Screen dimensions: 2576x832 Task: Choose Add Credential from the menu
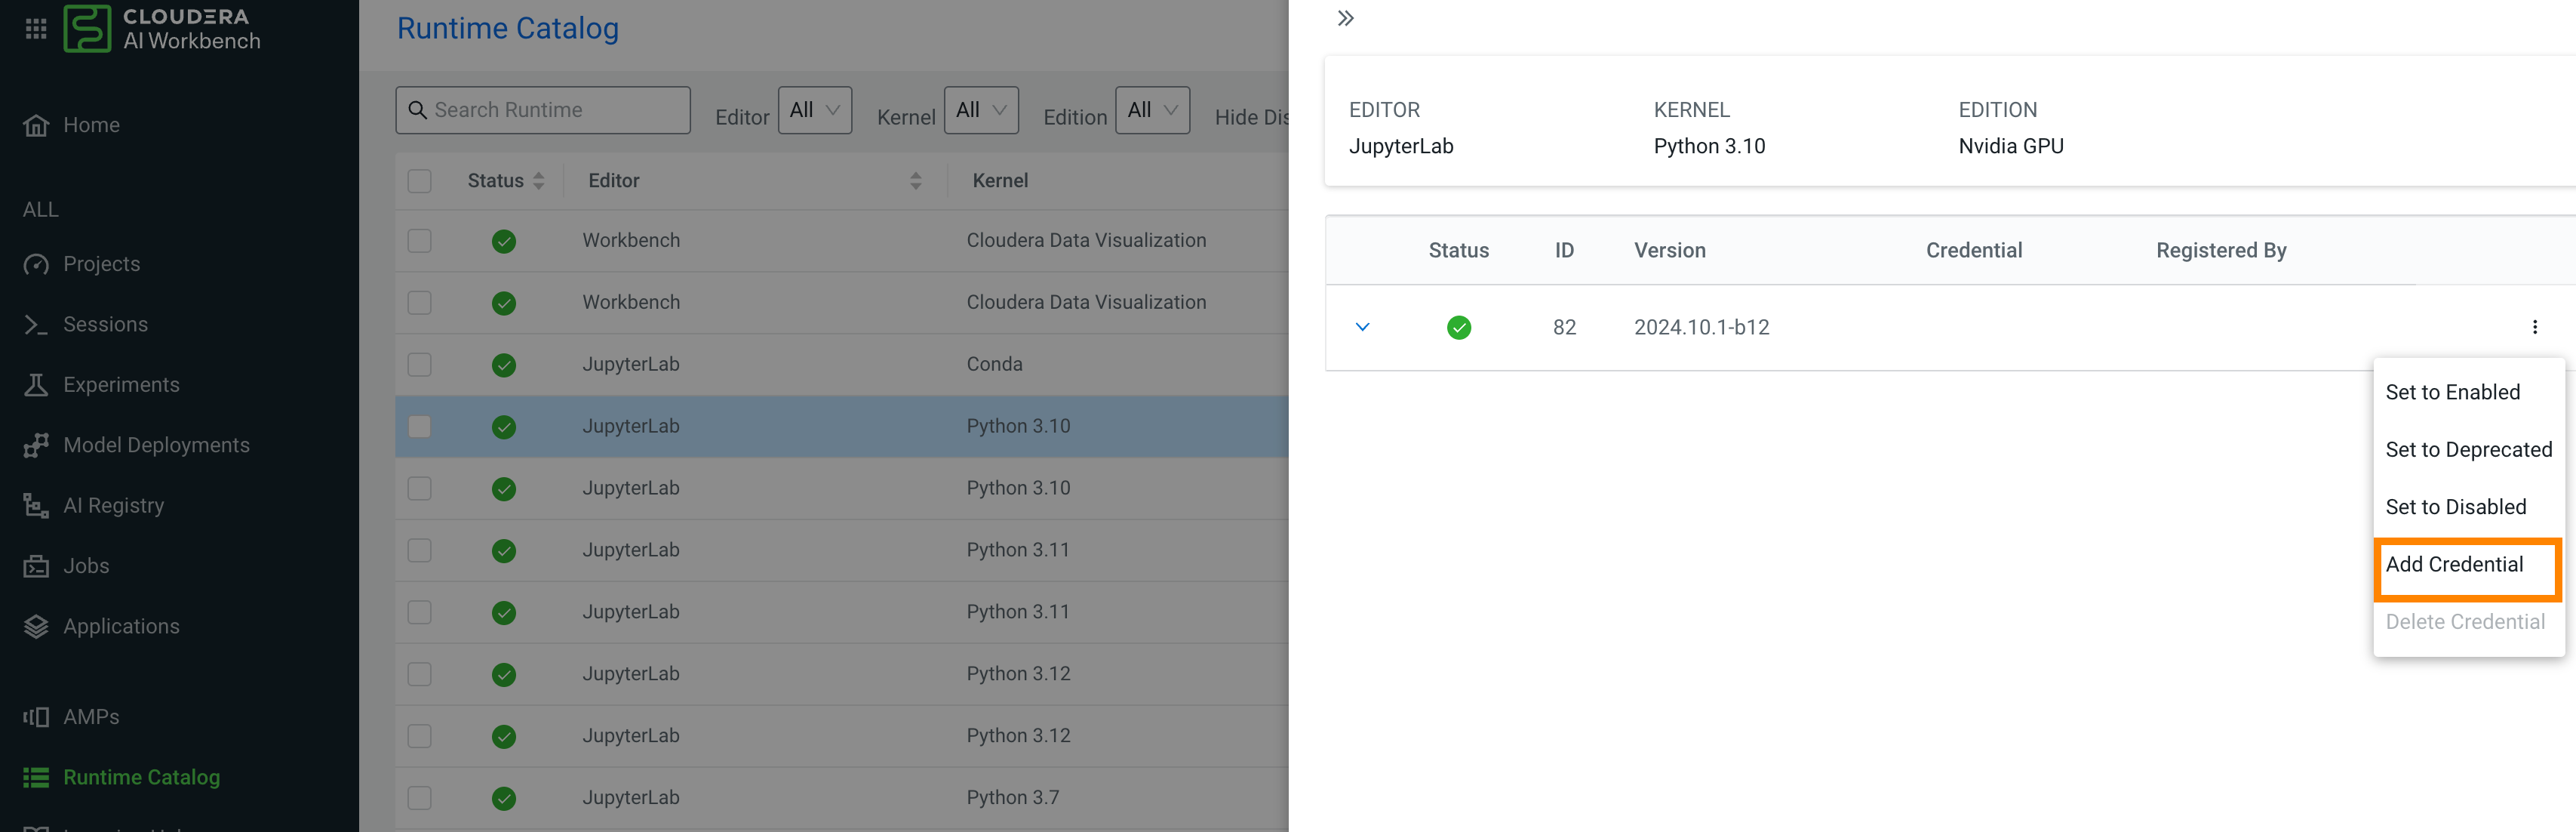click(2454, 565)
